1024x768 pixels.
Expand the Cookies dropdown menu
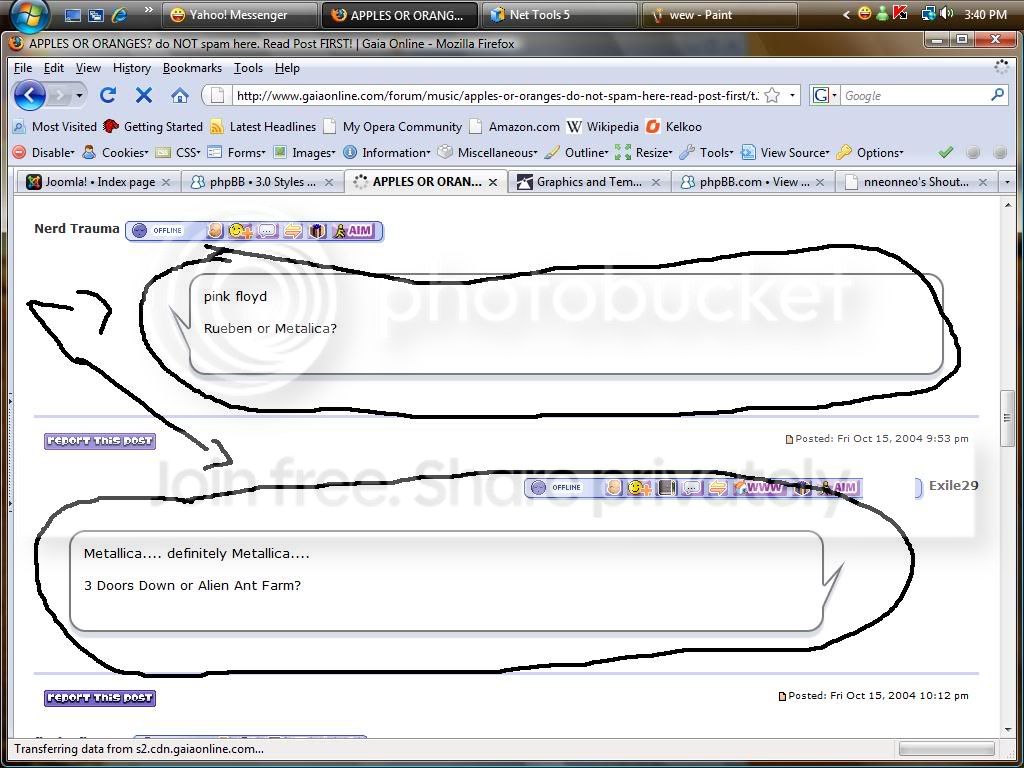[x=116, y=153]
